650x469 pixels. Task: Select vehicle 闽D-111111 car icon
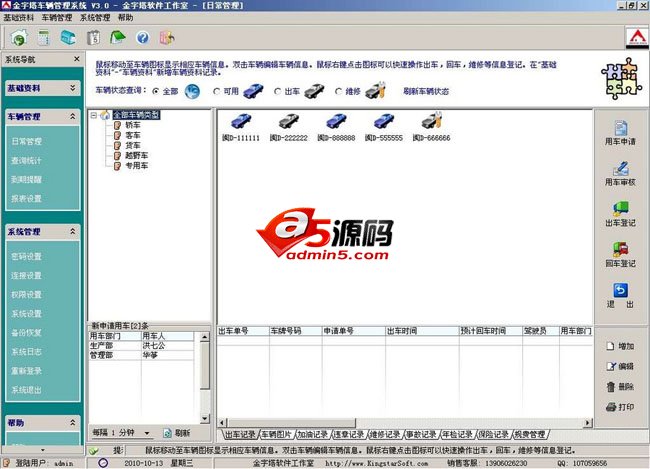241,121
